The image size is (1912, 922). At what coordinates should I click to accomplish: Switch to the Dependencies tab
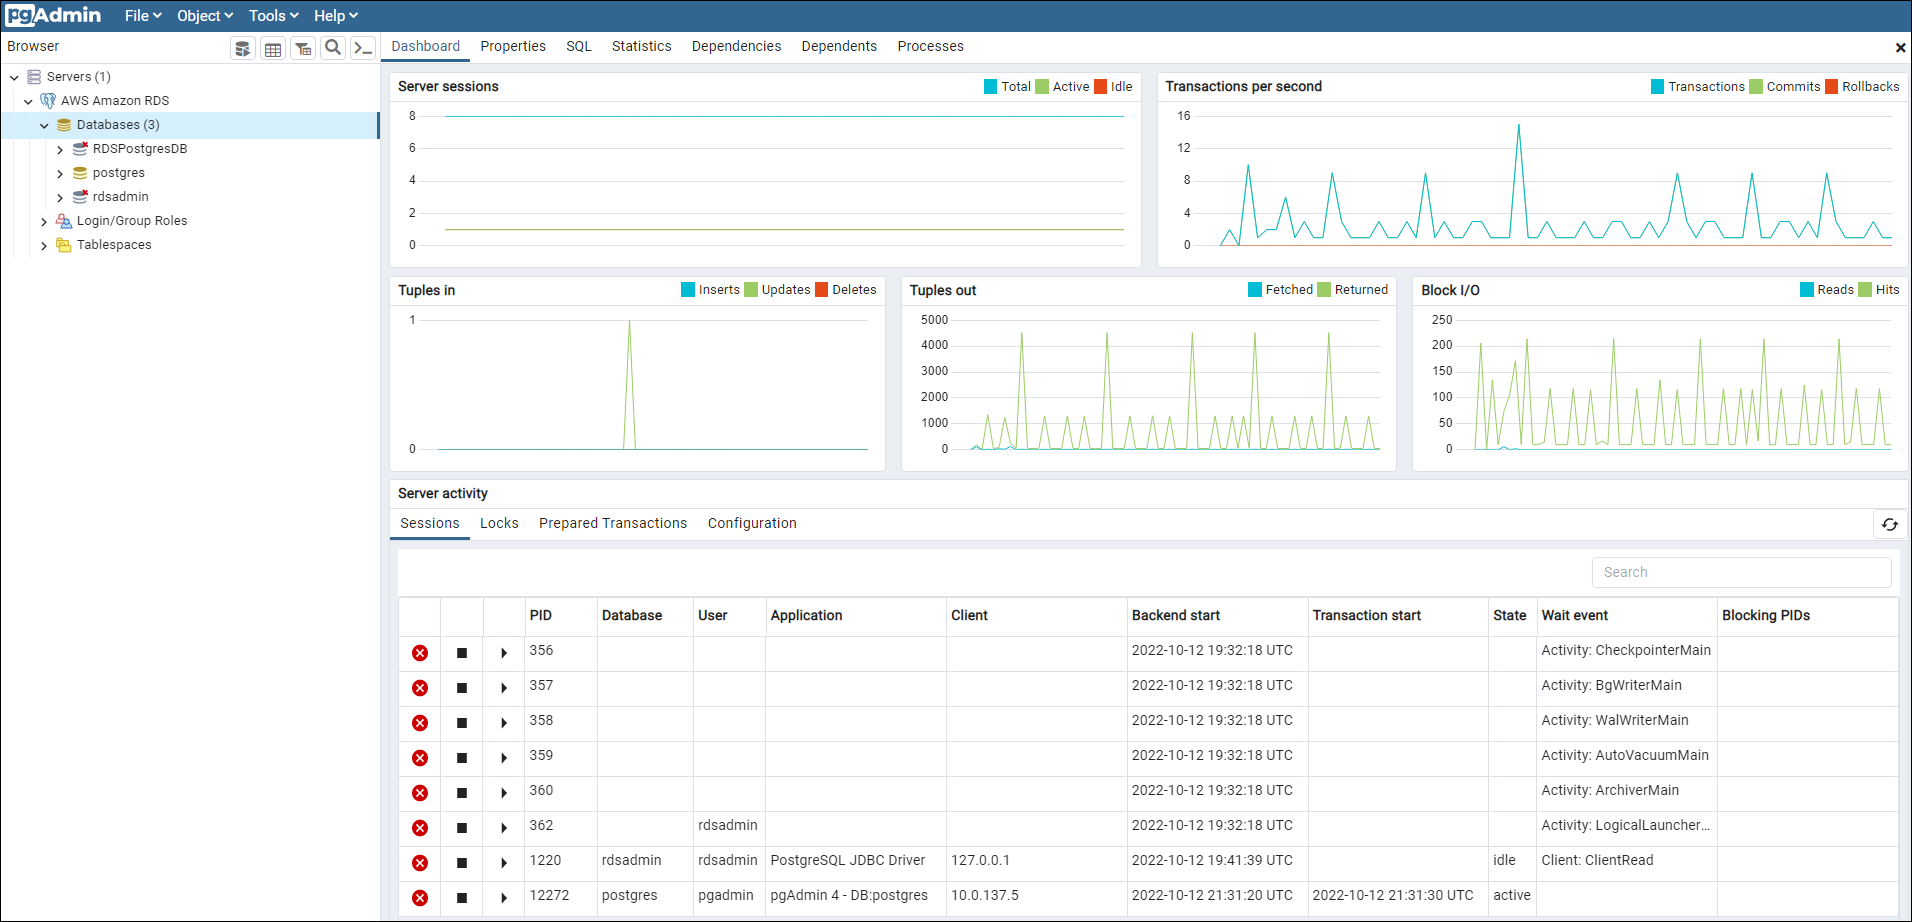pos(737,46)
